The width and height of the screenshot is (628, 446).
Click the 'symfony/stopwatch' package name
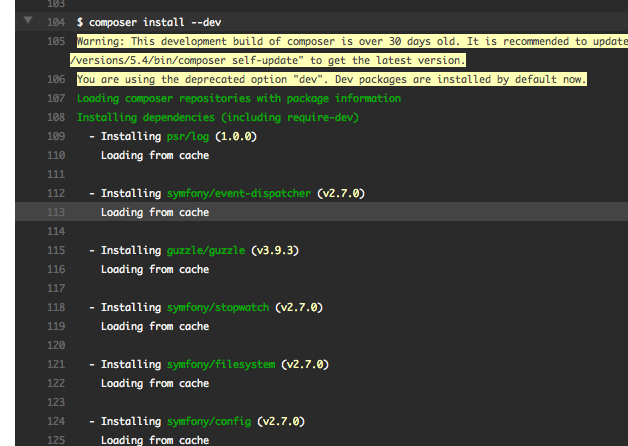(x=218, y=307)
